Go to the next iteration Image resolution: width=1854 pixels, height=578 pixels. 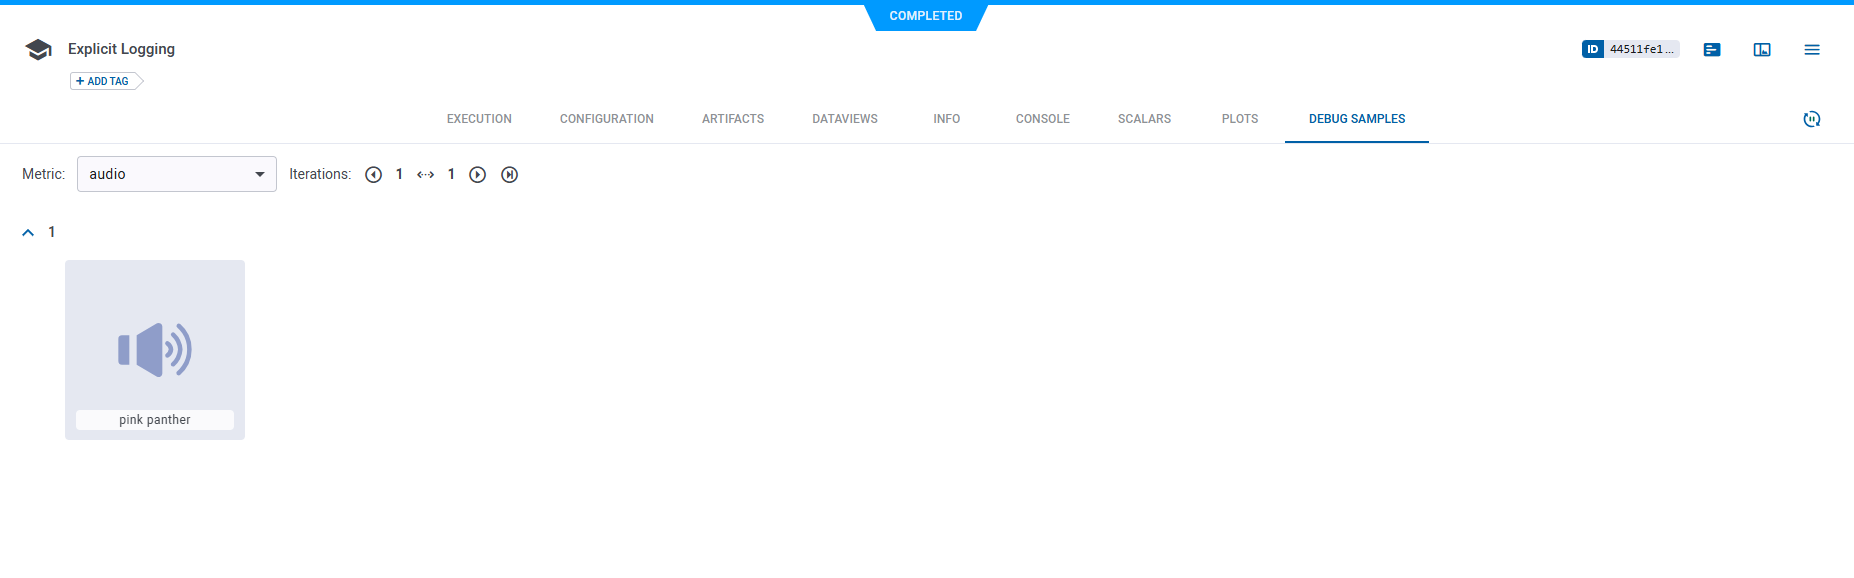(x=478, y=175)
